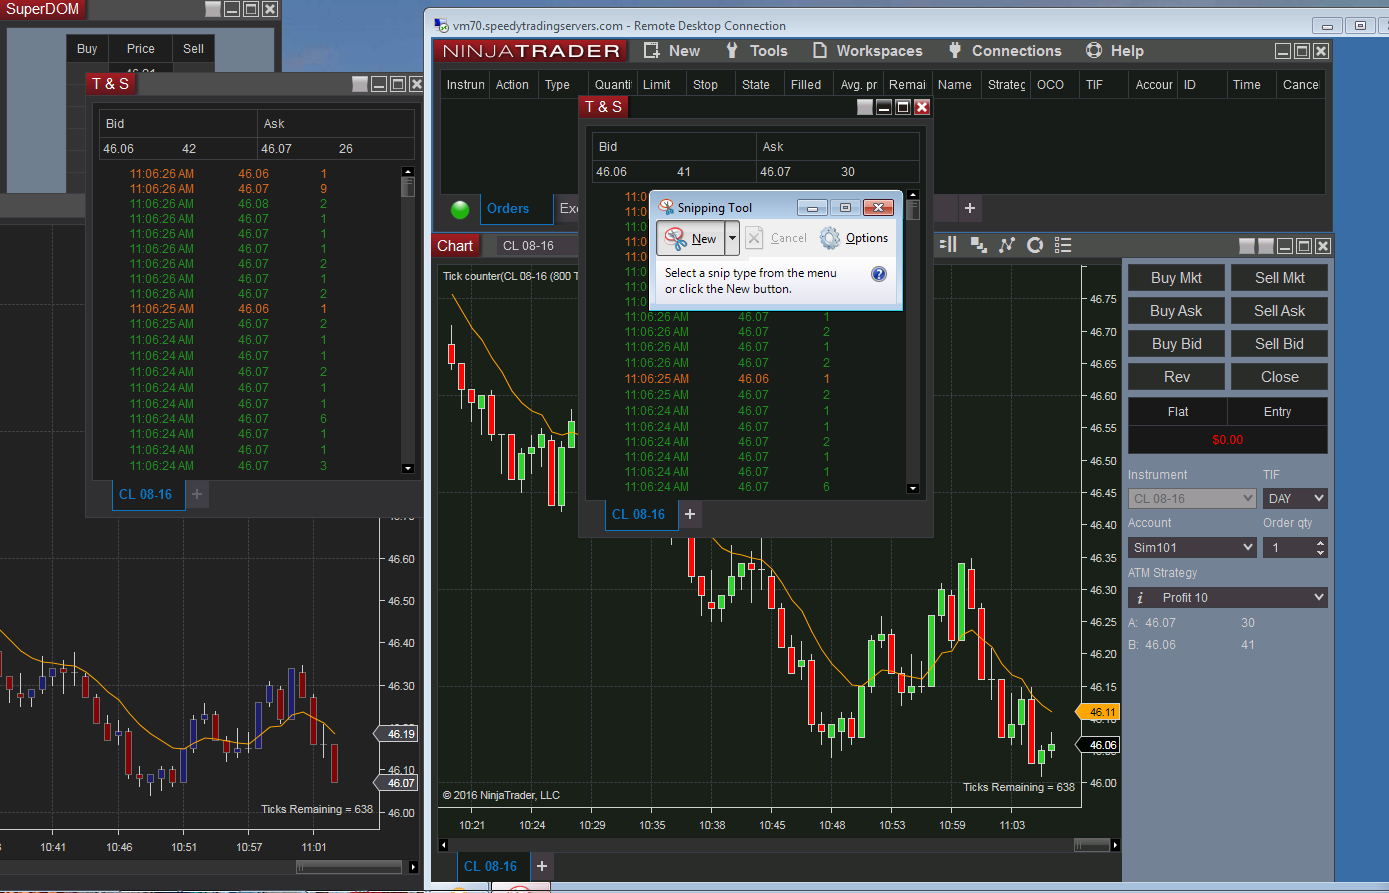
Task: Click the down arrow of the remote T&S scrollbar
Action: point(912,489)
